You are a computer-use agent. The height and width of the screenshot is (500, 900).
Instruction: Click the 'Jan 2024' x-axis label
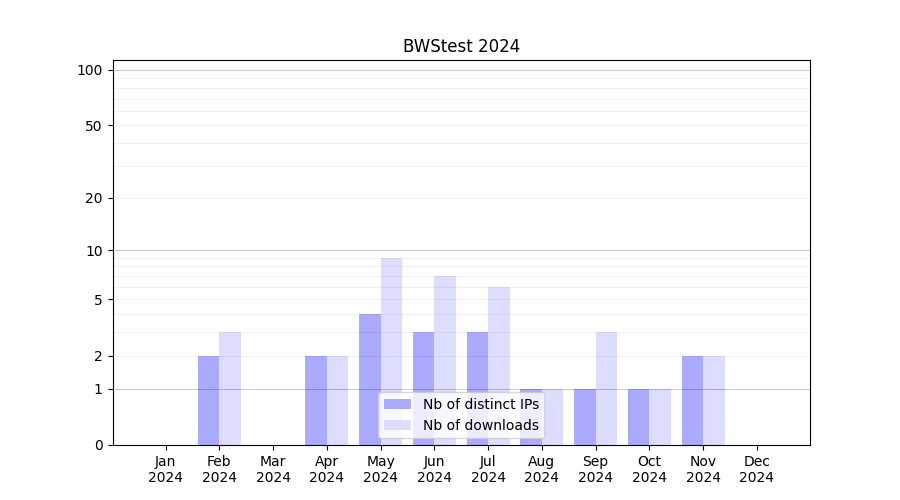(x=166, y=469)
